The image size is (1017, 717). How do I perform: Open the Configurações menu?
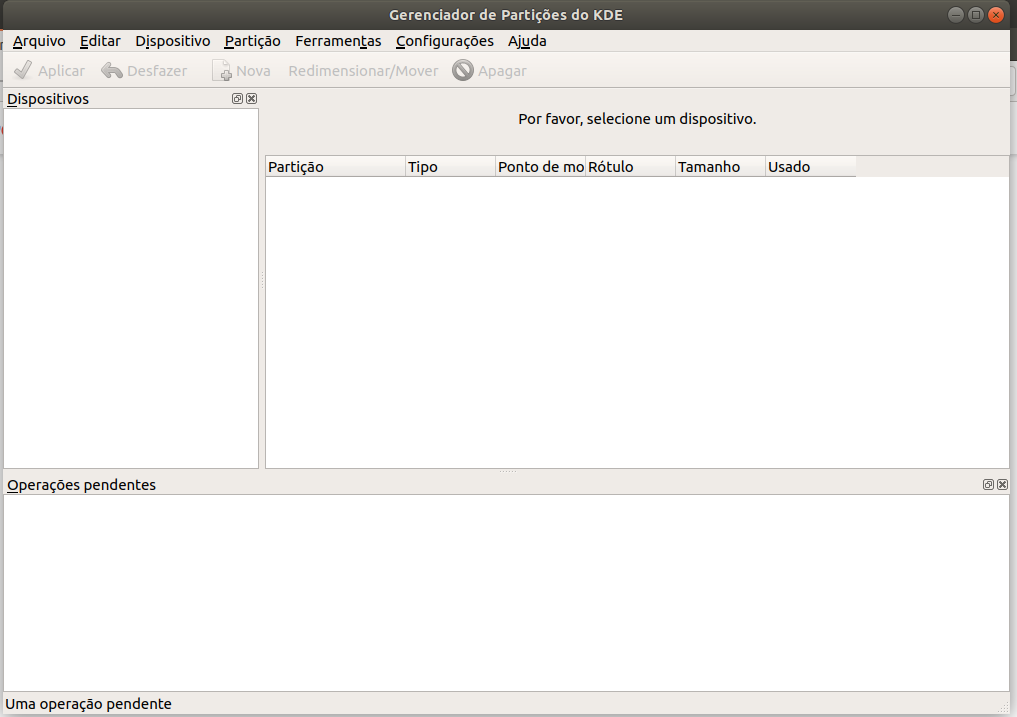[x=444, y=41]
